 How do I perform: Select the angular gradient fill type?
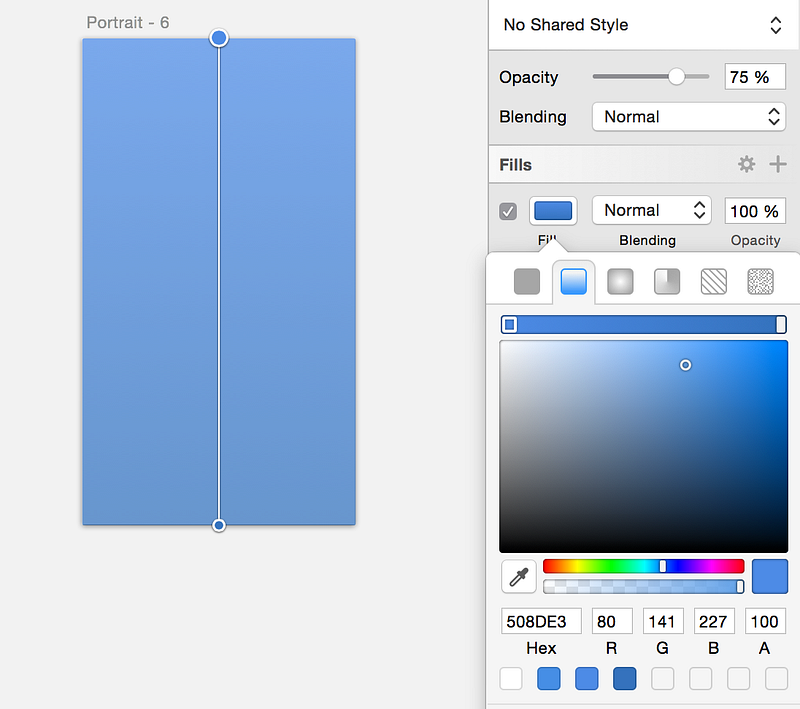[667, 282]
